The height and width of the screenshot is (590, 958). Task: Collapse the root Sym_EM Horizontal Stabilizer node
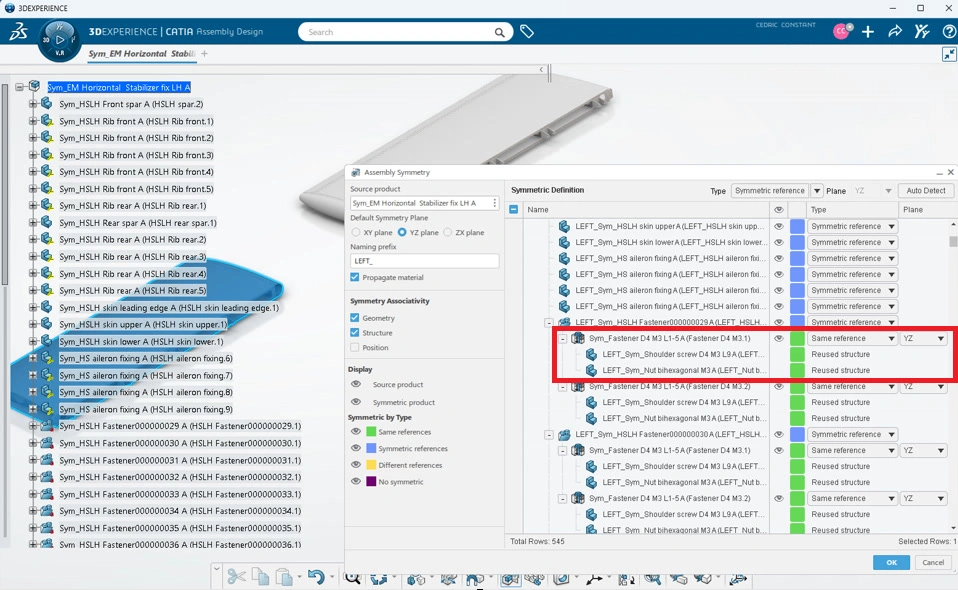[20, 87]
